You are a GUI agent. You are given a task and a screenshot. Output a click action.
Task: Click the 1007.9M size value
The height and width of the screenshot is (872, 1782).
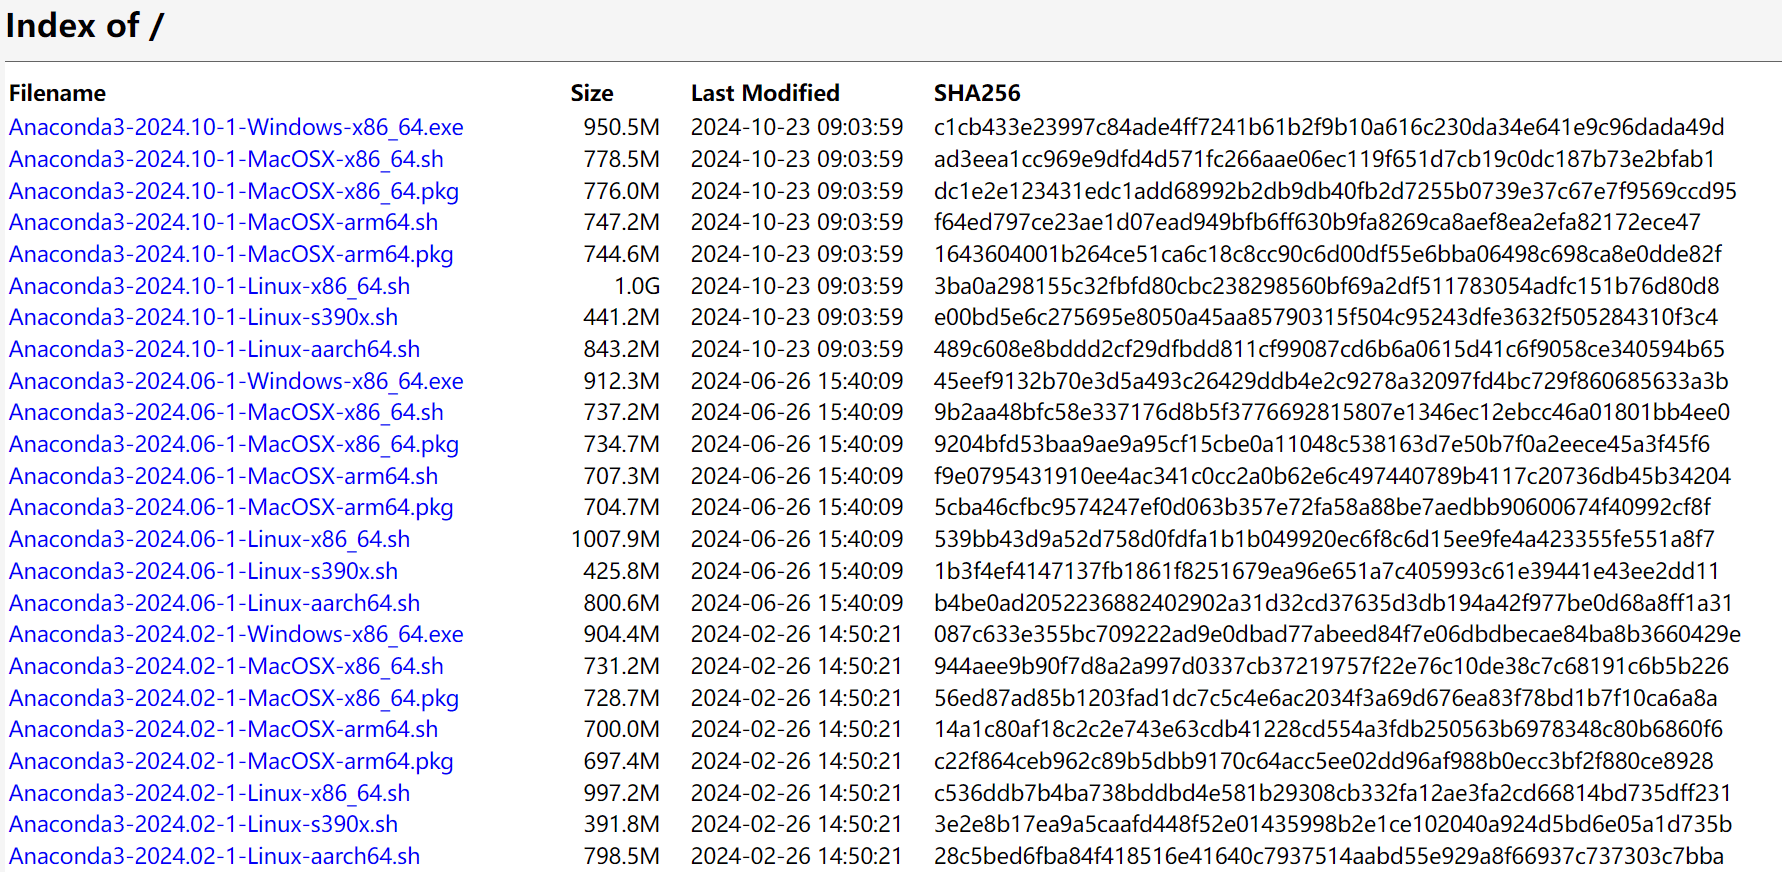tap(615, 539)
